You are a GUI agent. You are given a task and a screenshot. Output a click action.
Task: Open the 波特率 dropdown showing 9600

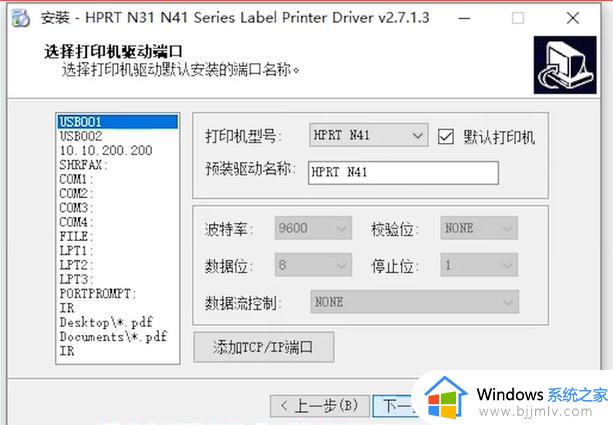(x=313, y=228)
